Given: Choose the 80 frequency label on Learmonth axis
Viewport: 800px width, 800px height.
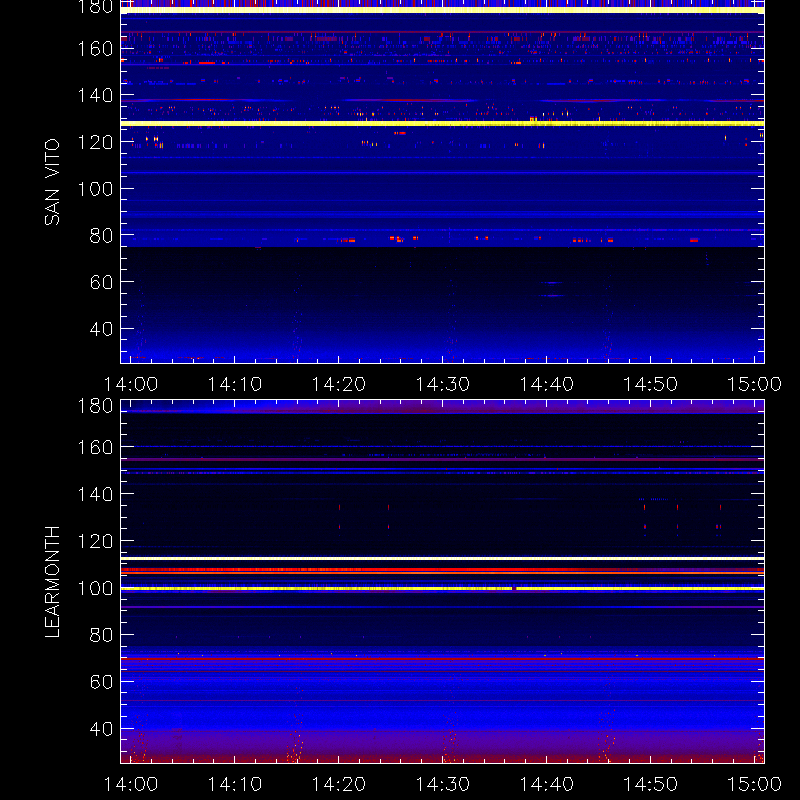Looking at the screenshot, I should coord(101,635).
